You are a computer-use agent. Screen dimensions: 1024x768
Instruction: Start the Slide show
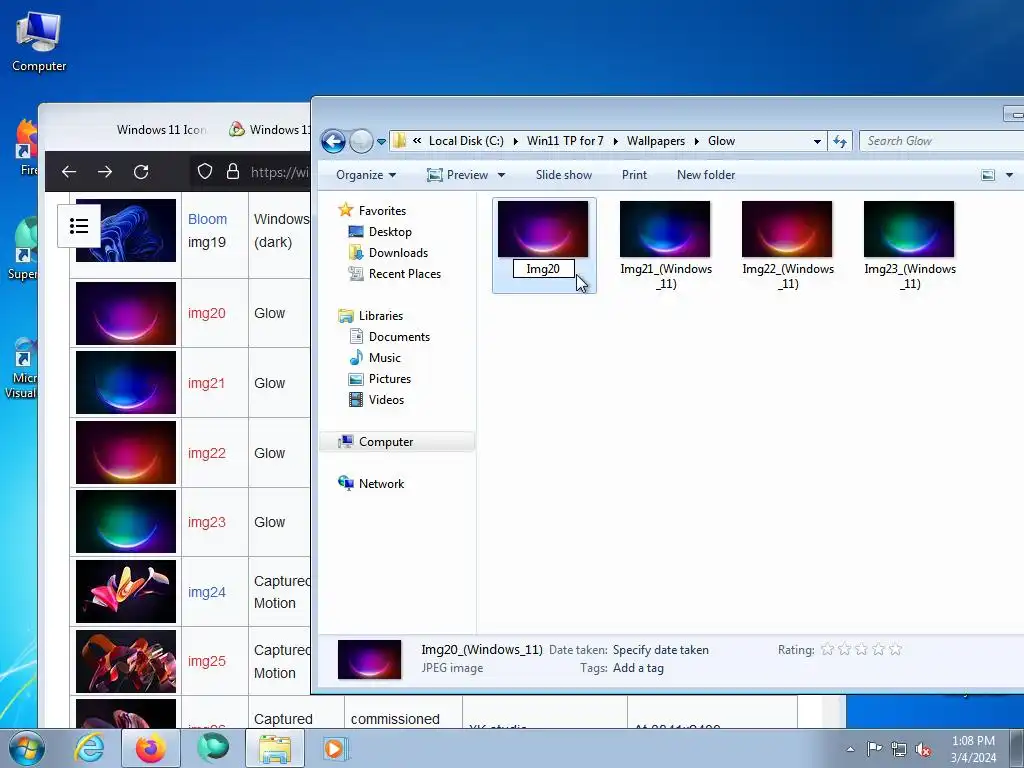coord(564,175)
